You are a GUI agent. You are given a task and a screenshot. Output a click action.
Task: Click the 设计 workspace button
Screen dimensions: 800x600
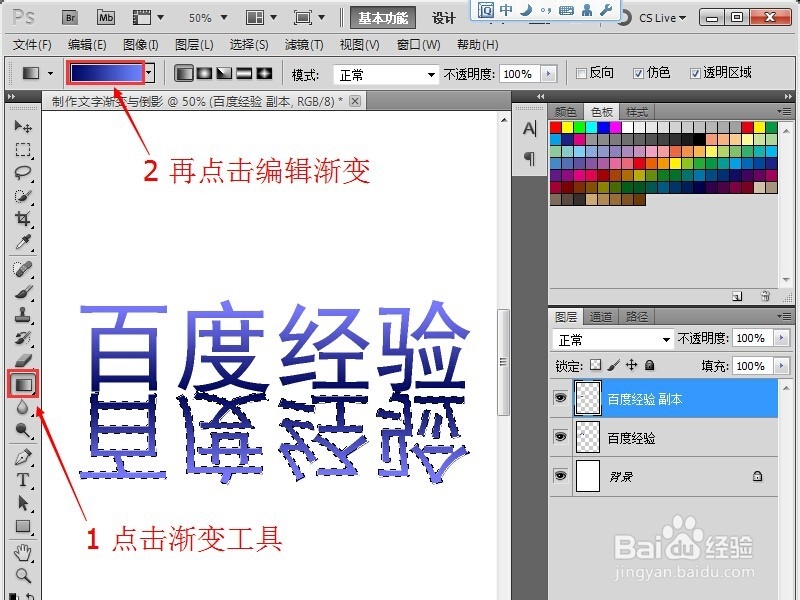tap(443, 16)
